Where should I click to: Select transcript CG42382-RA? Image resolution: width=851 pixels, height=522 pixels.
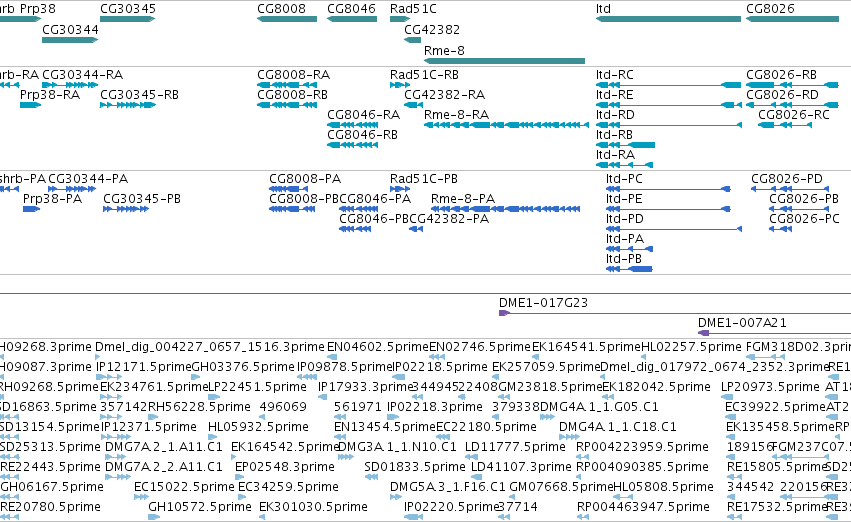tap(414, 105)
